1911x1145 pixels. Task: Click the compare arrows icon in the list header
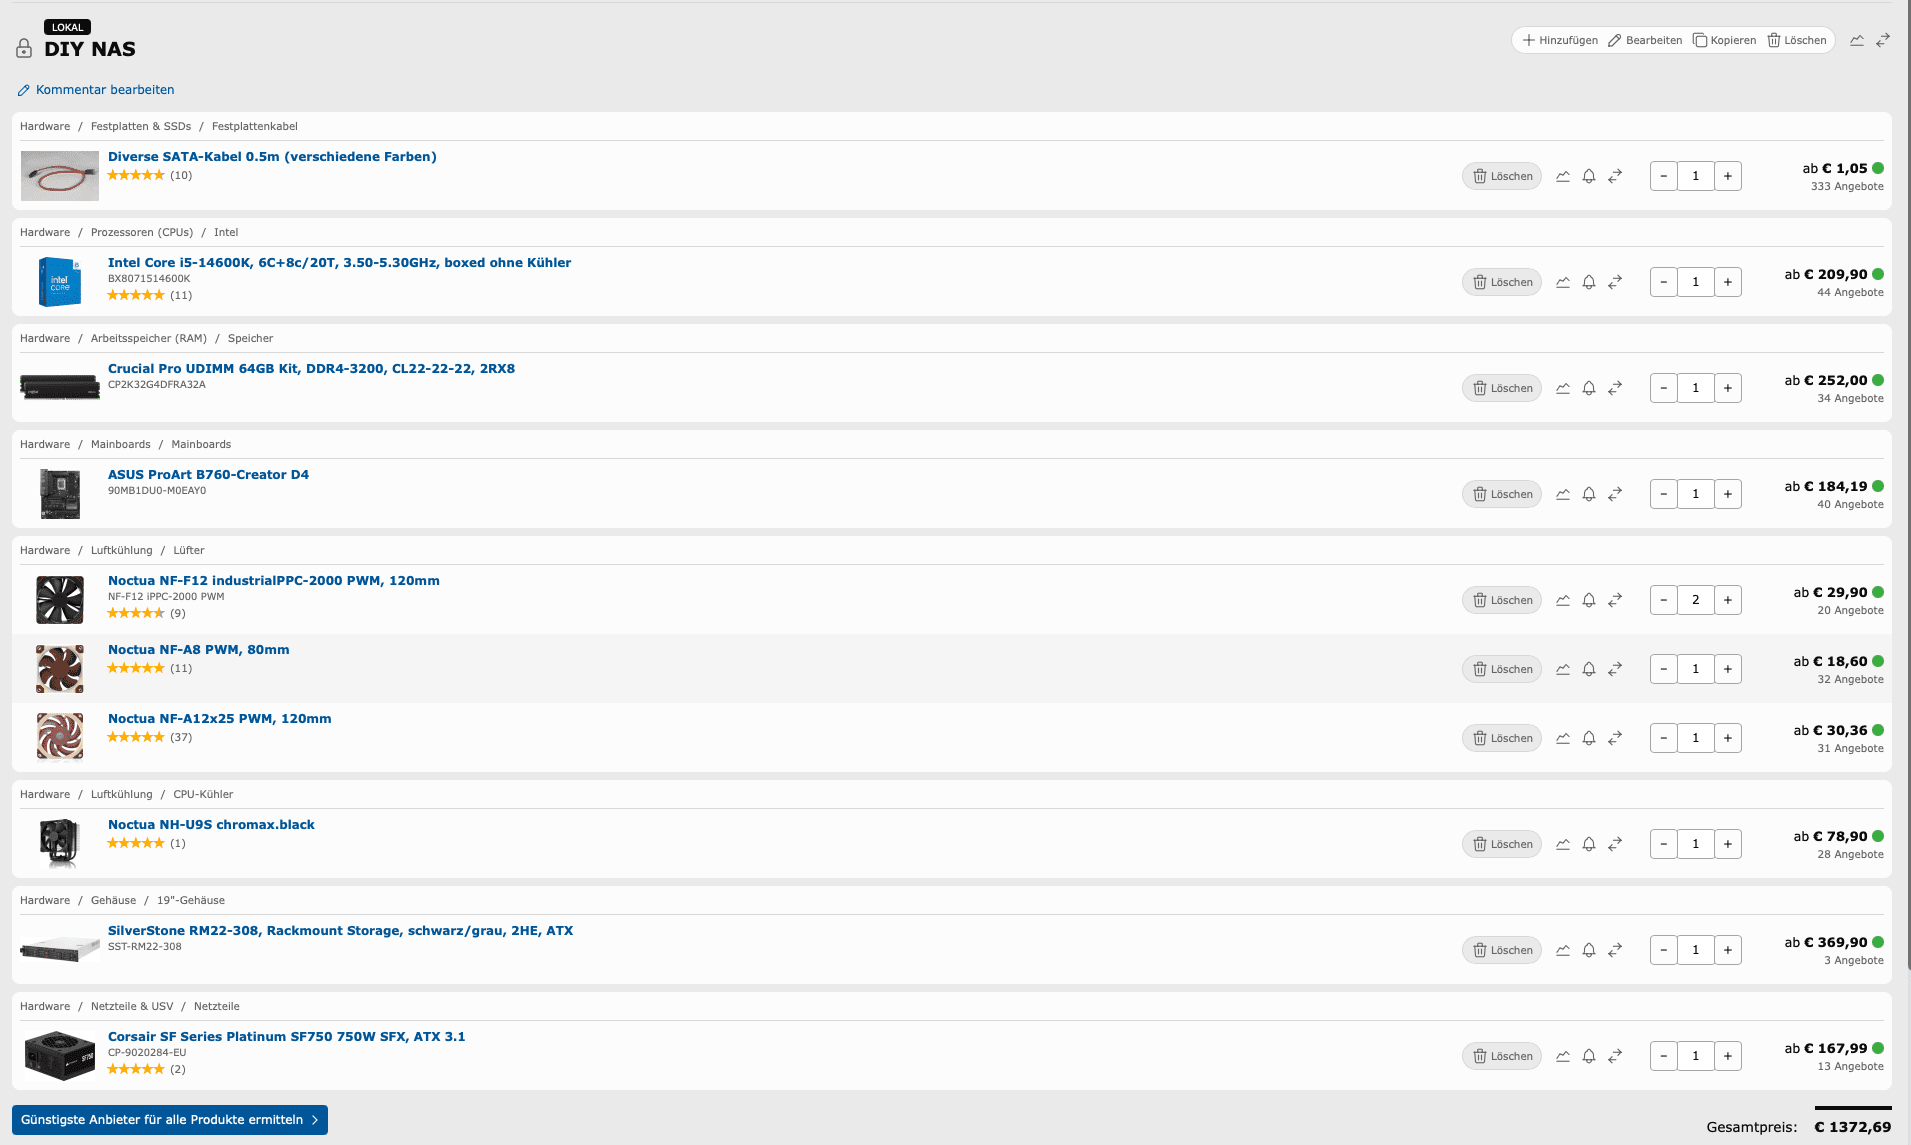coord(1883,40)
